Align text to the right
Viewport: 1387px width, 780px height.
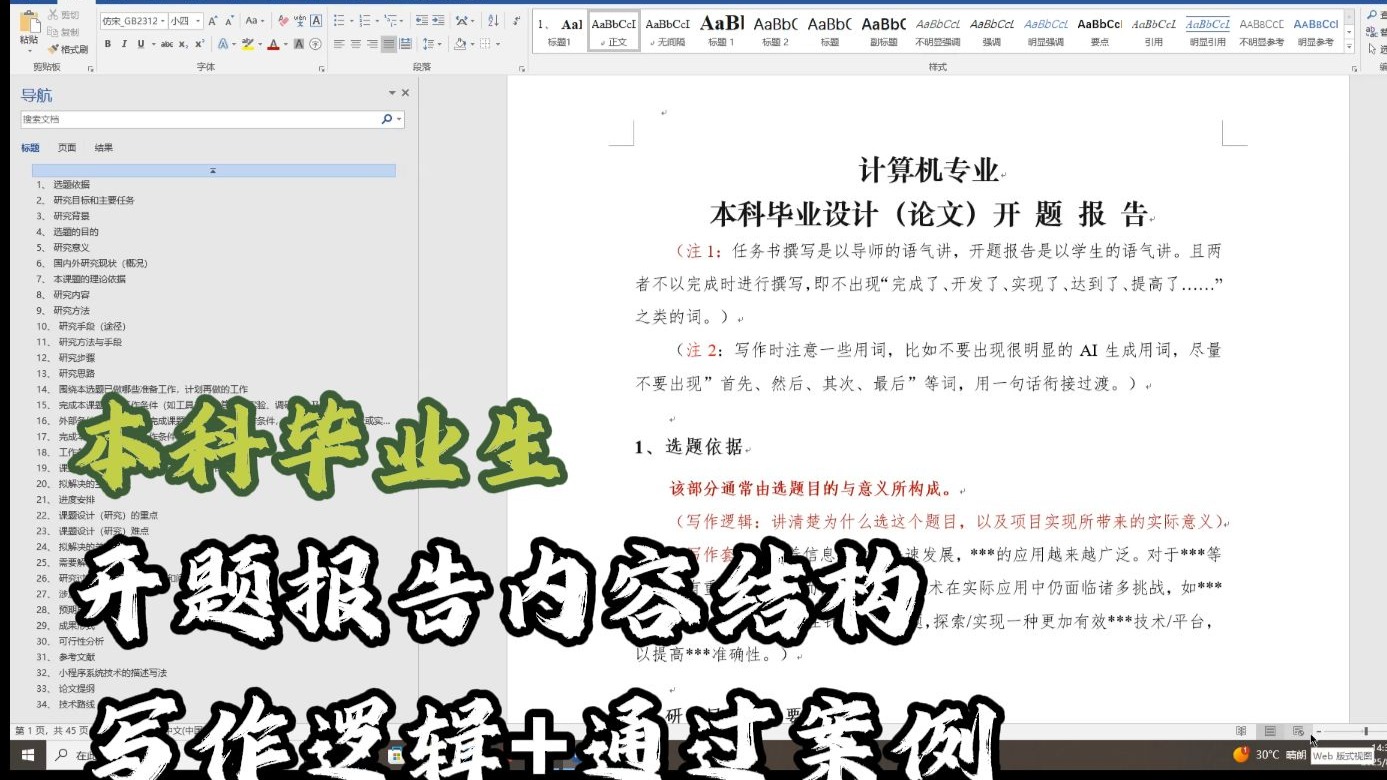click(372, 44)
